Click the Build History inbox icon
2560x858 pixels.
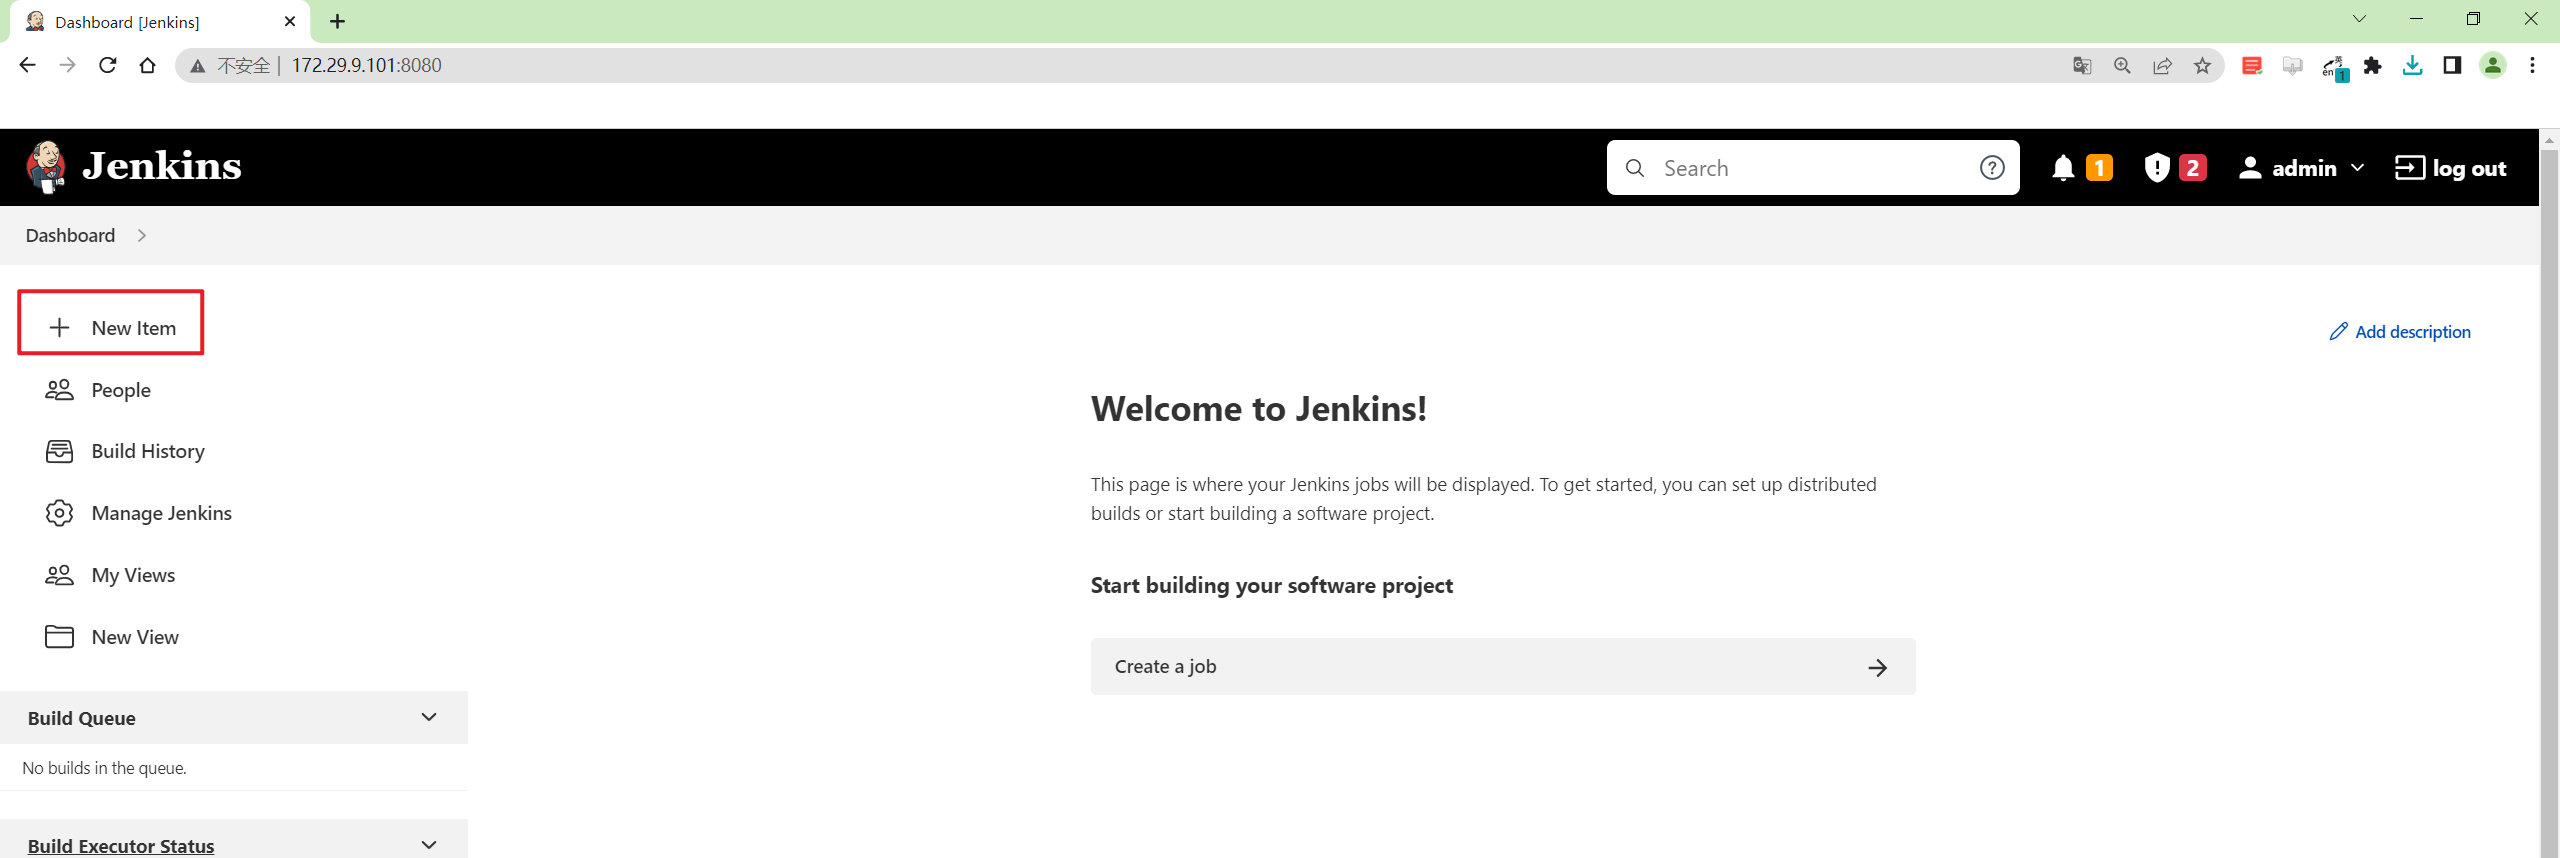(x=60, y=452)
